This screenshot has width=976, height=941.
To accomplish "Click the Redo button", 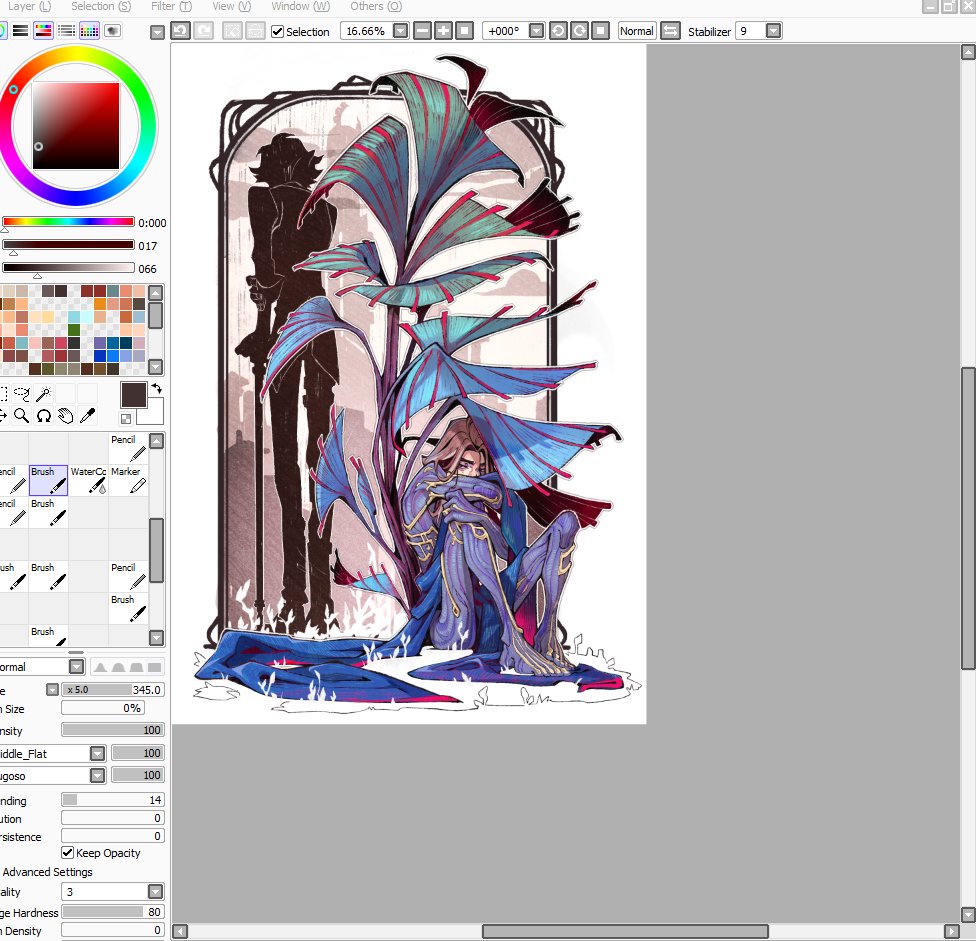I will click(x=204, y=30).
